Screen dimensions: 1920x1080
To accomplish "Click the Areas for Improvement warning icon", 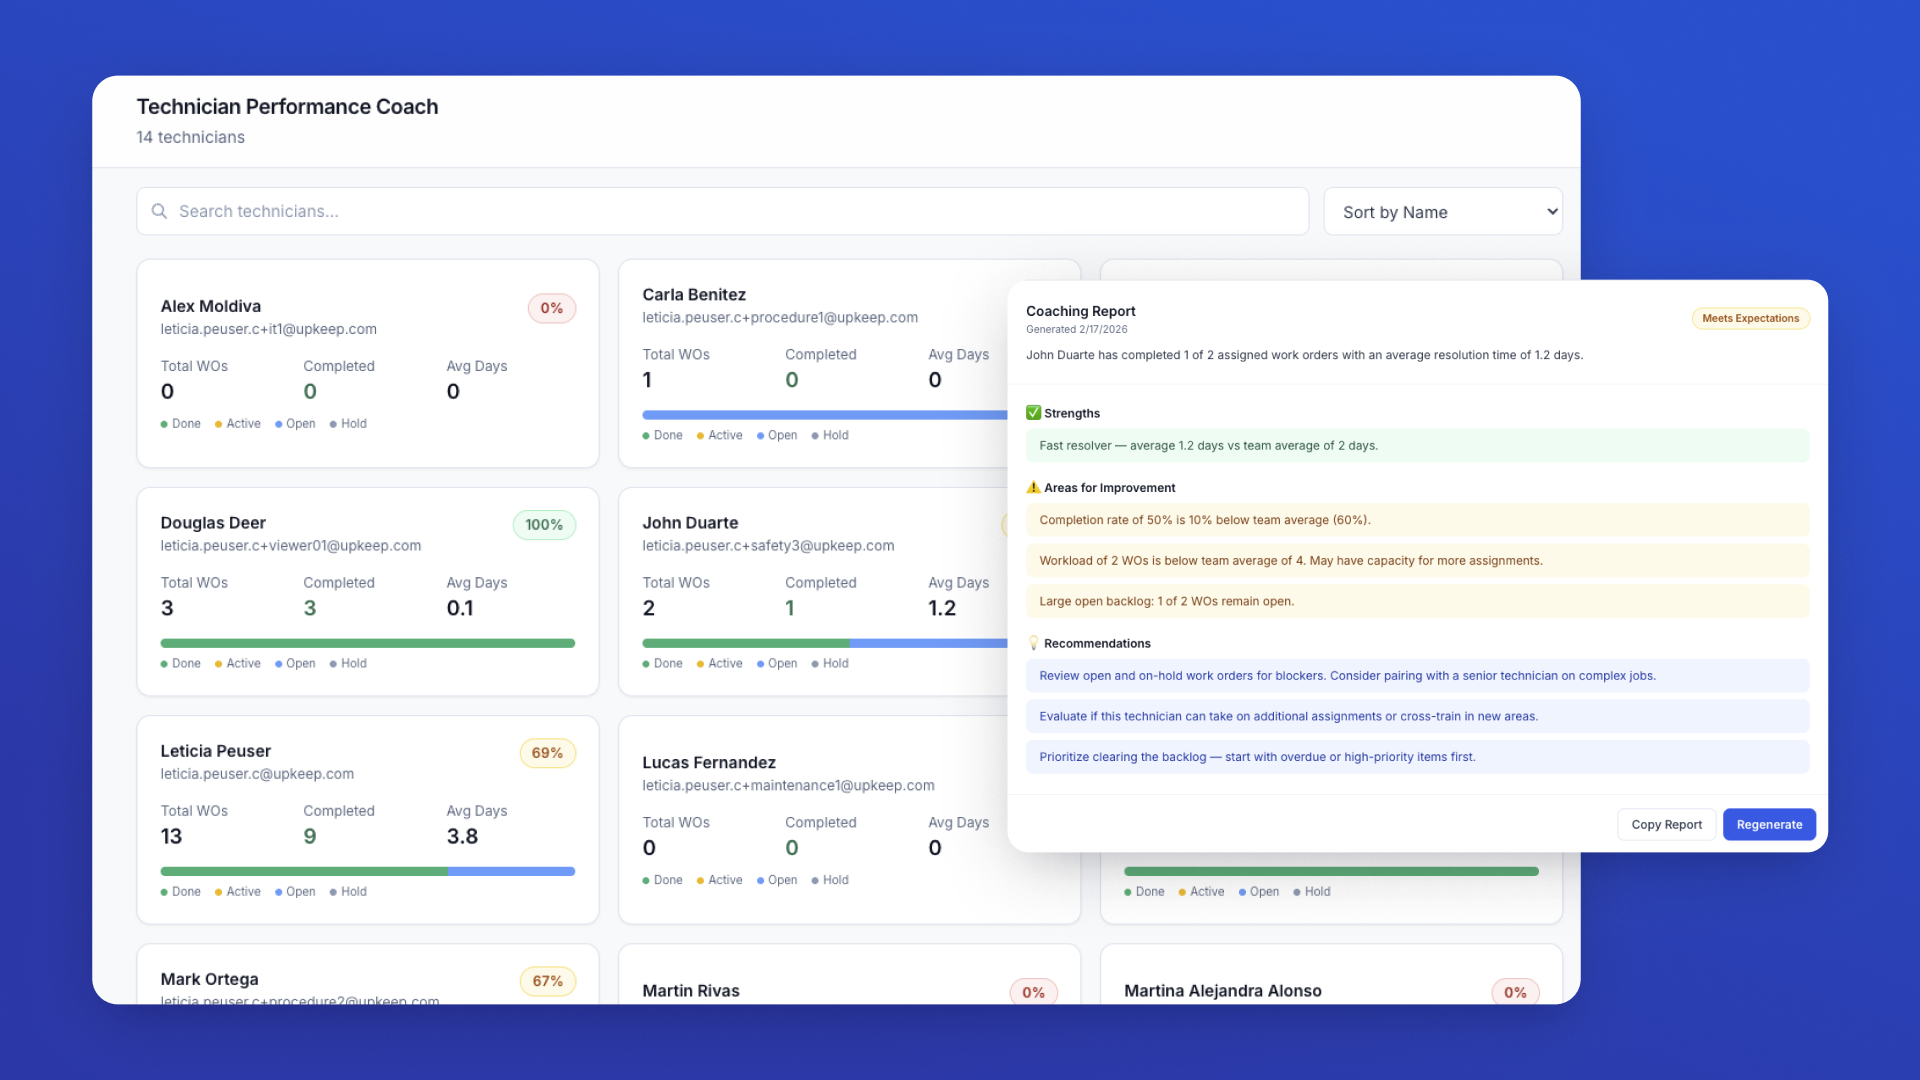I will (1033, 487).
